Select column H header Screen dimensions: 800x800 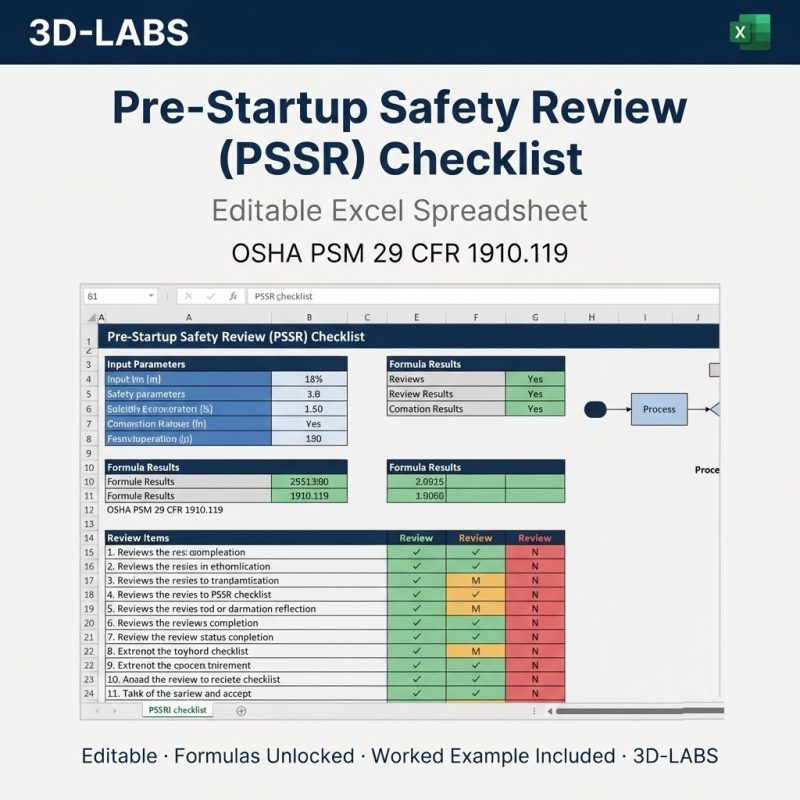coord(592,317)
